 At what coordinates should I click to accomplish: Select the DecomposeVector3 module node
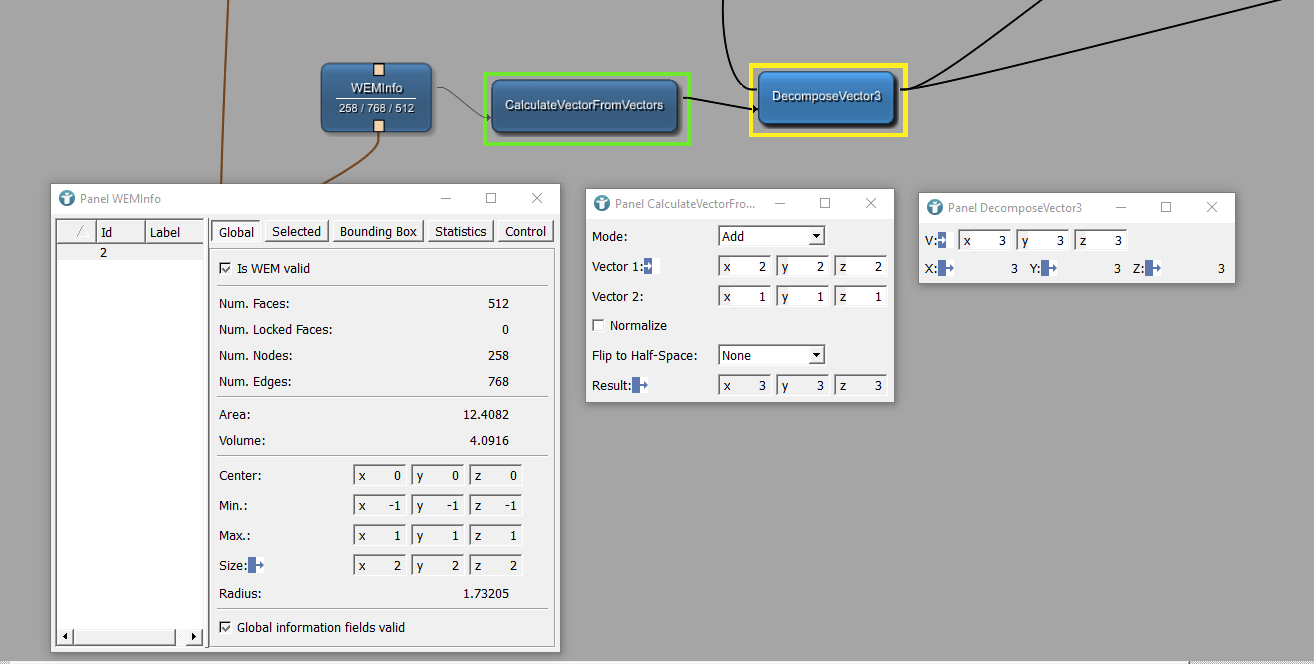tap(826, 96)
